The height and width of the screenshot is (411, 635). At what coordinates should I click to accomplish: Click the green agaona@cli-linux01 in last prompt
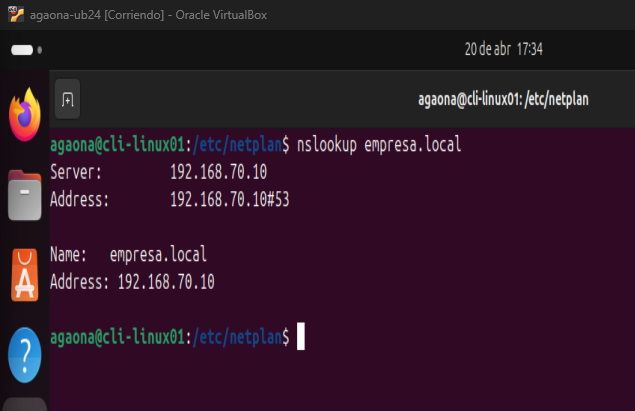click(x=117, y=336)
